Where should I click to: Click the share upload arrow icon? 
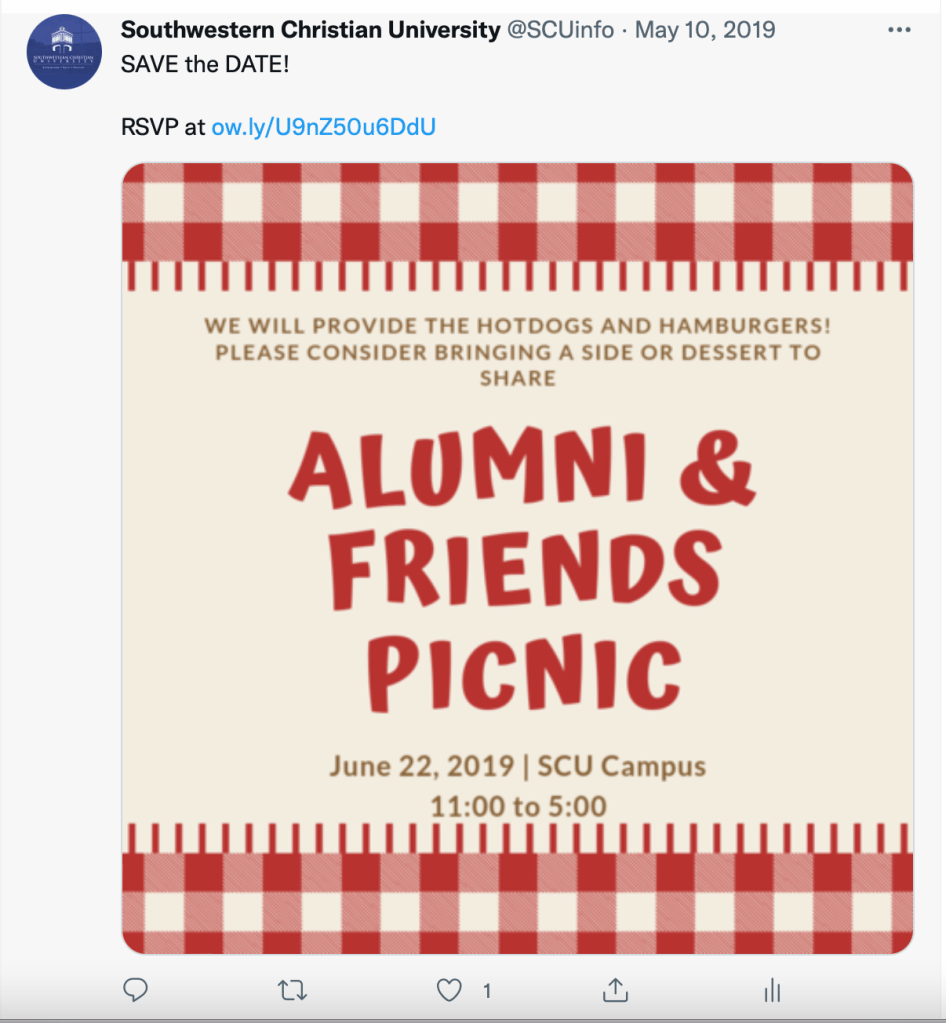pyautogui.click(x=615, y=990)
